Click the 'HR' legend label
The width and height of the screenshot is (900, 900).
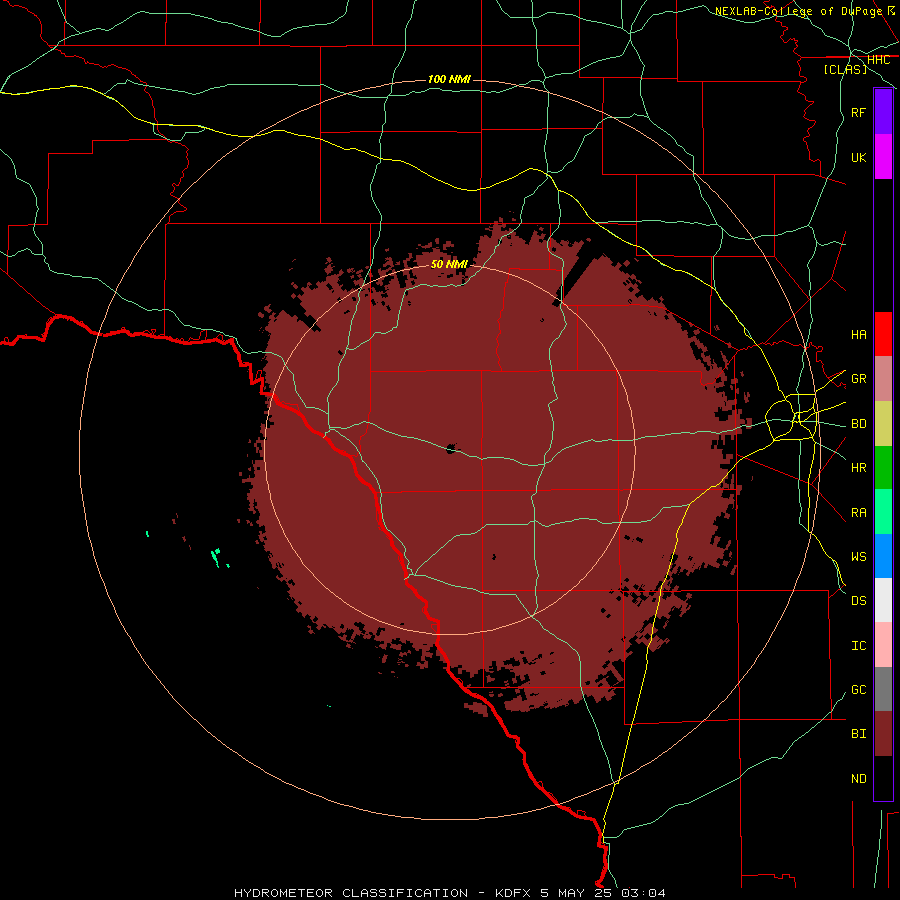pyautogui.click(x=858, y=468)
